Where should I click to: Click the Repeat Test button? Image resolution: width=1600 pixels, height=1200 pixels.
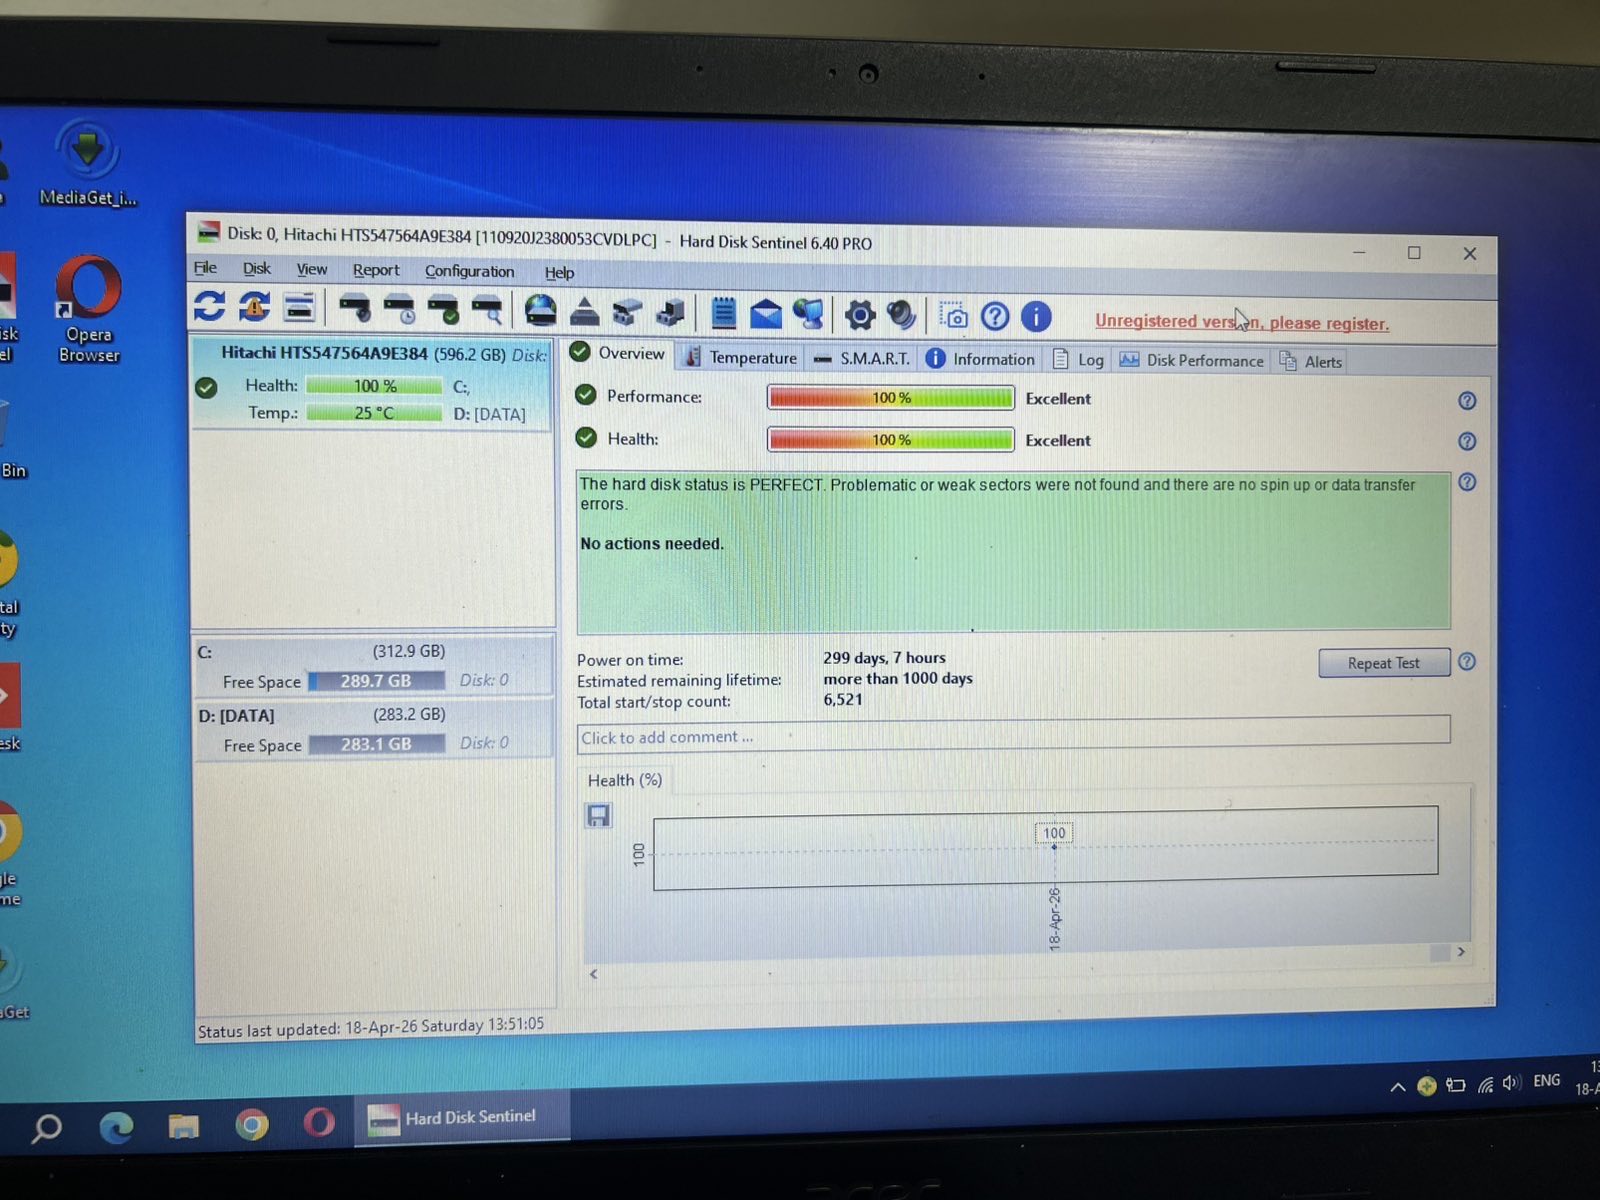pos(1383,663)
